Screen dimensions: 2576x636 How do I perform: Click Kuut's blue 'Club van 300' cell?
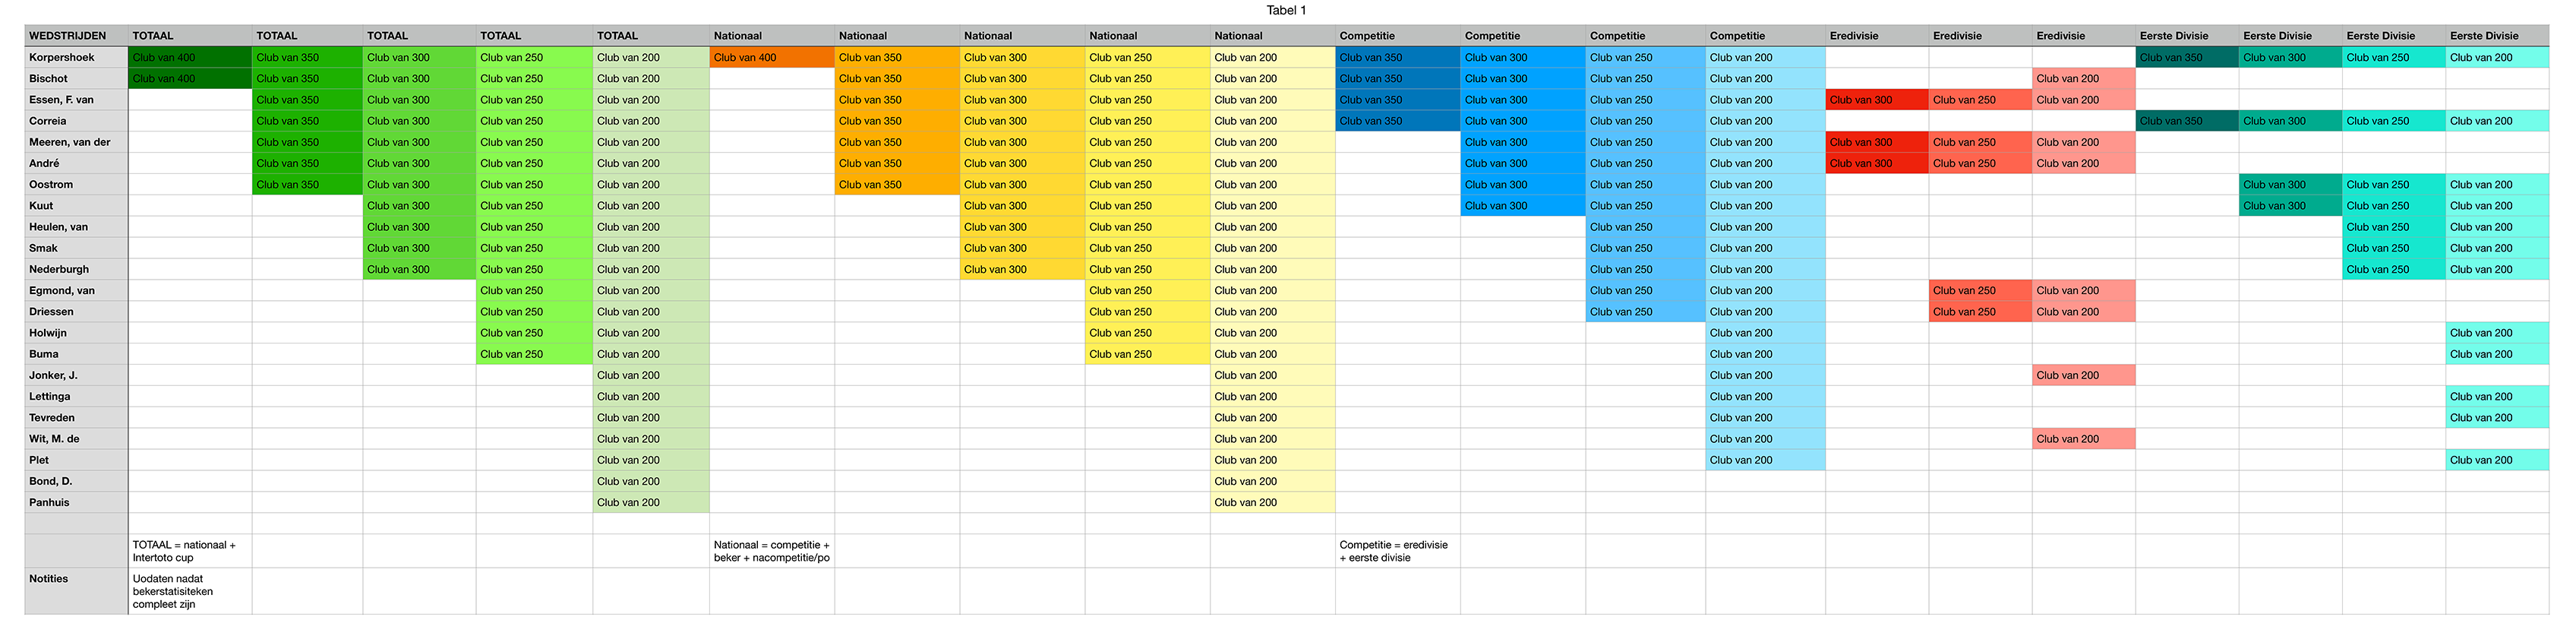coord(1522,206)
